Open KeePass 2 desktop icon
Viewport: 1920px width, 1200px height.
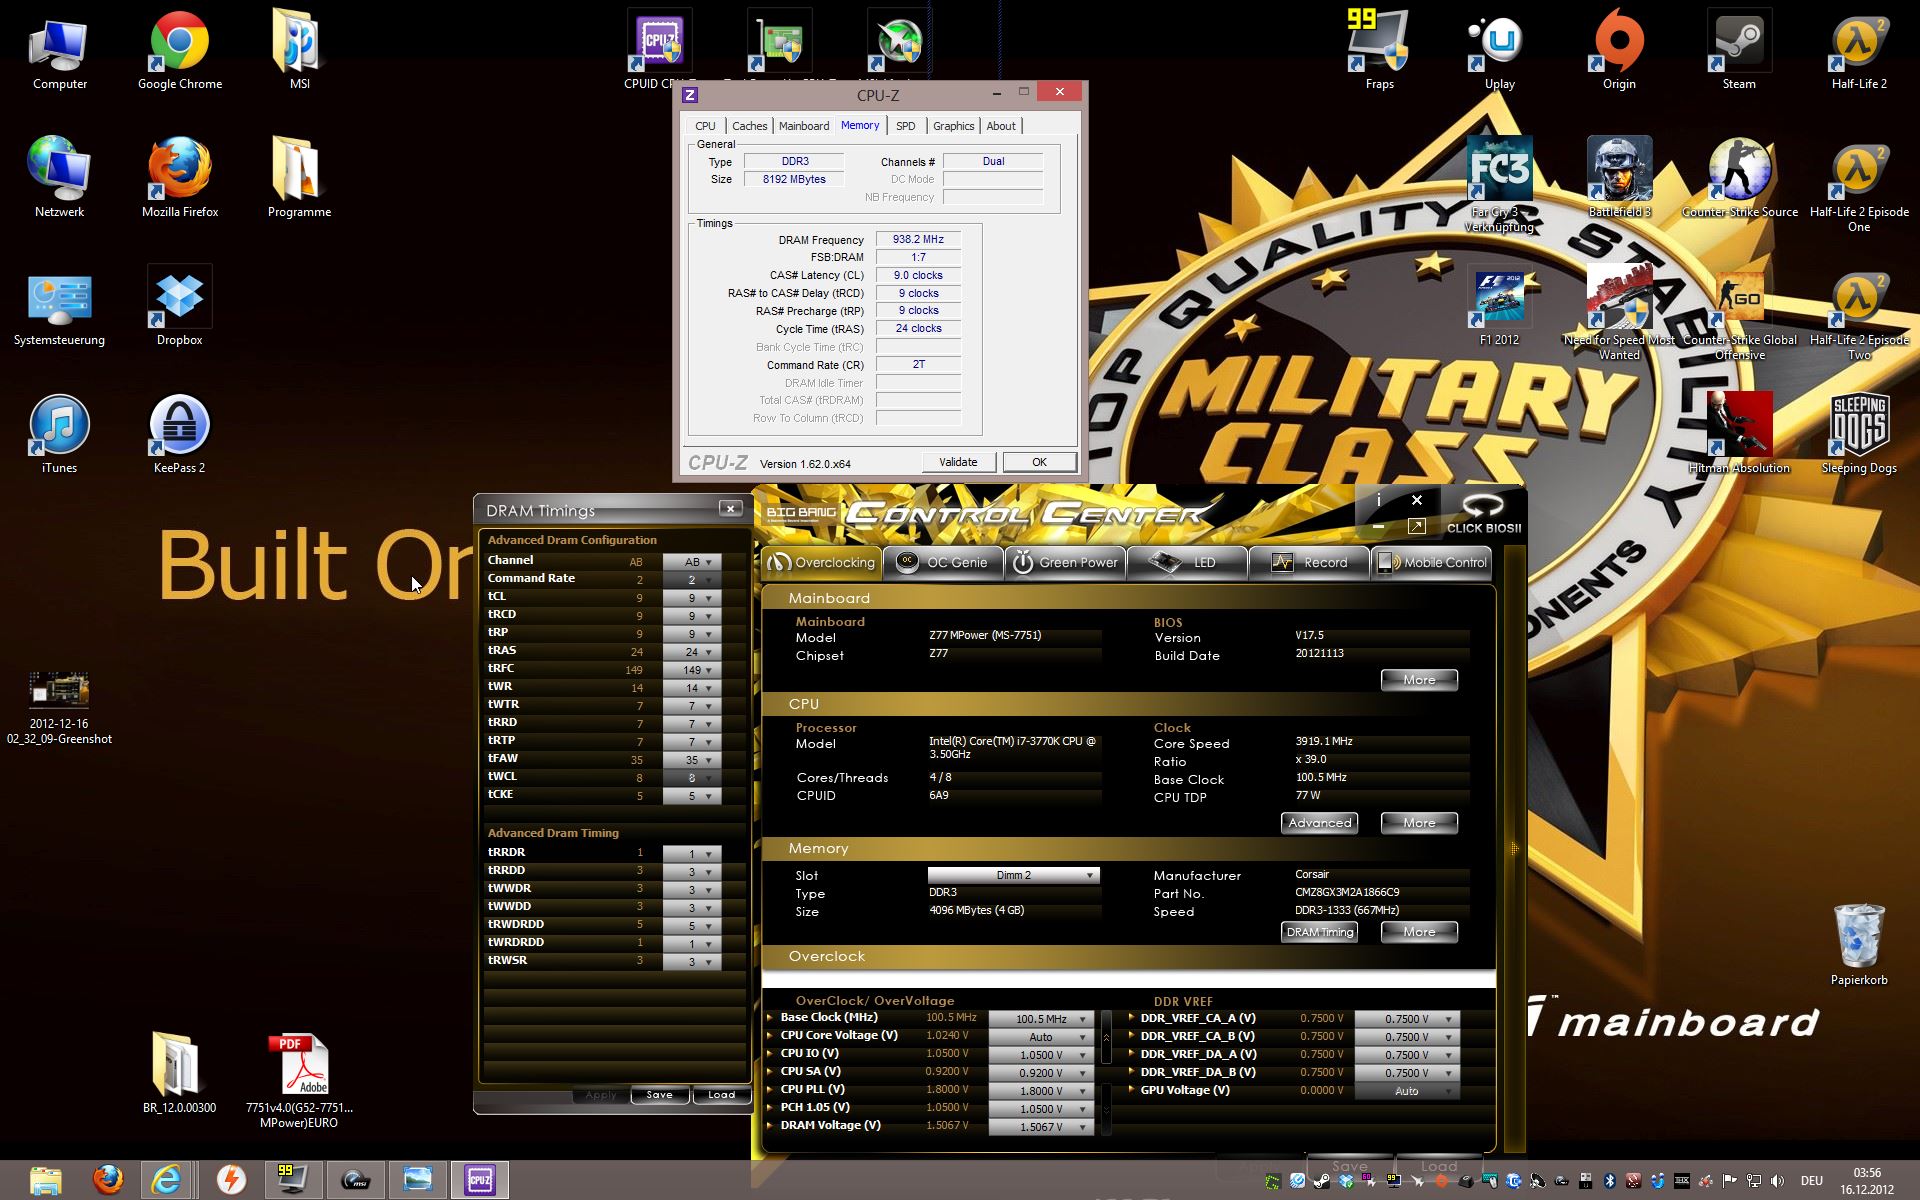pos(179,426)
